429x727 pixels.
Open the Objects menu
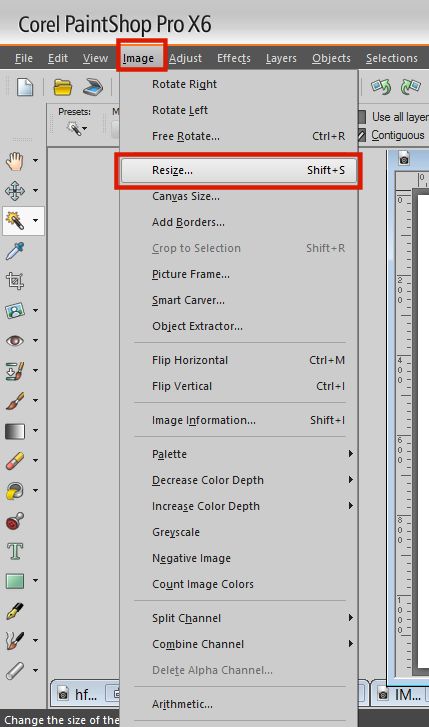click(x=331, y=58)
